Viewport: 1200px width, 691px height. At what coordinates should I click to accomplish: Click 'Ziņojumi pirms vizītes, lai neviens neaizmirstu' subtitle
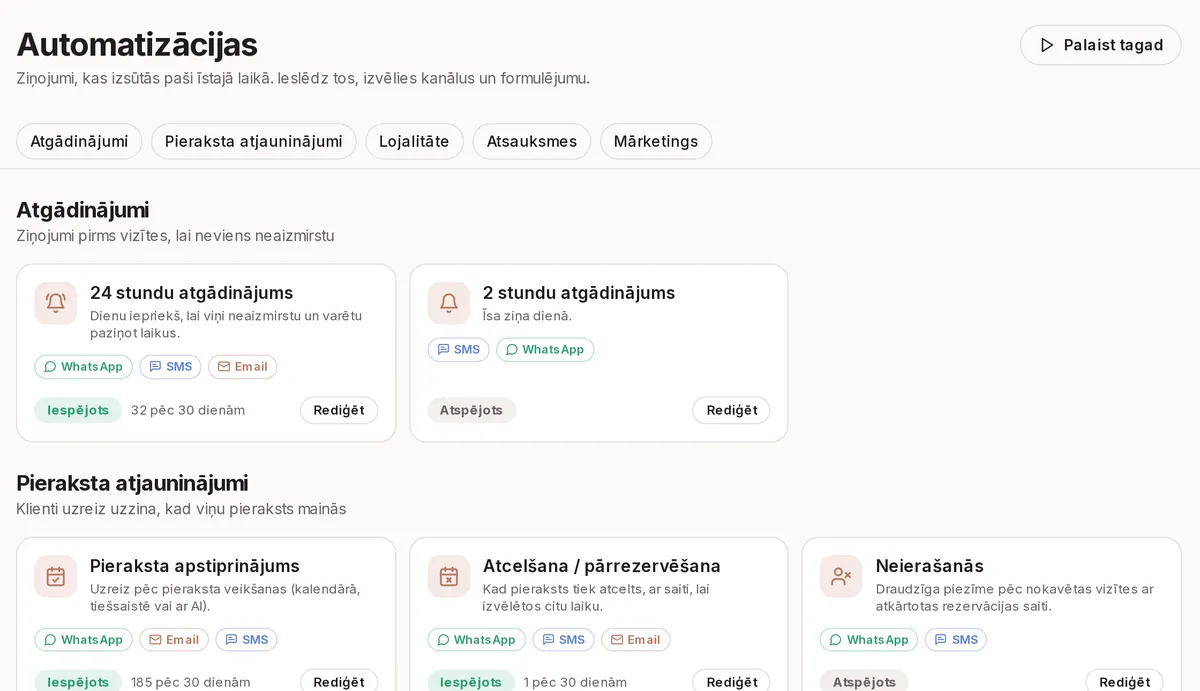click(175, 236)
